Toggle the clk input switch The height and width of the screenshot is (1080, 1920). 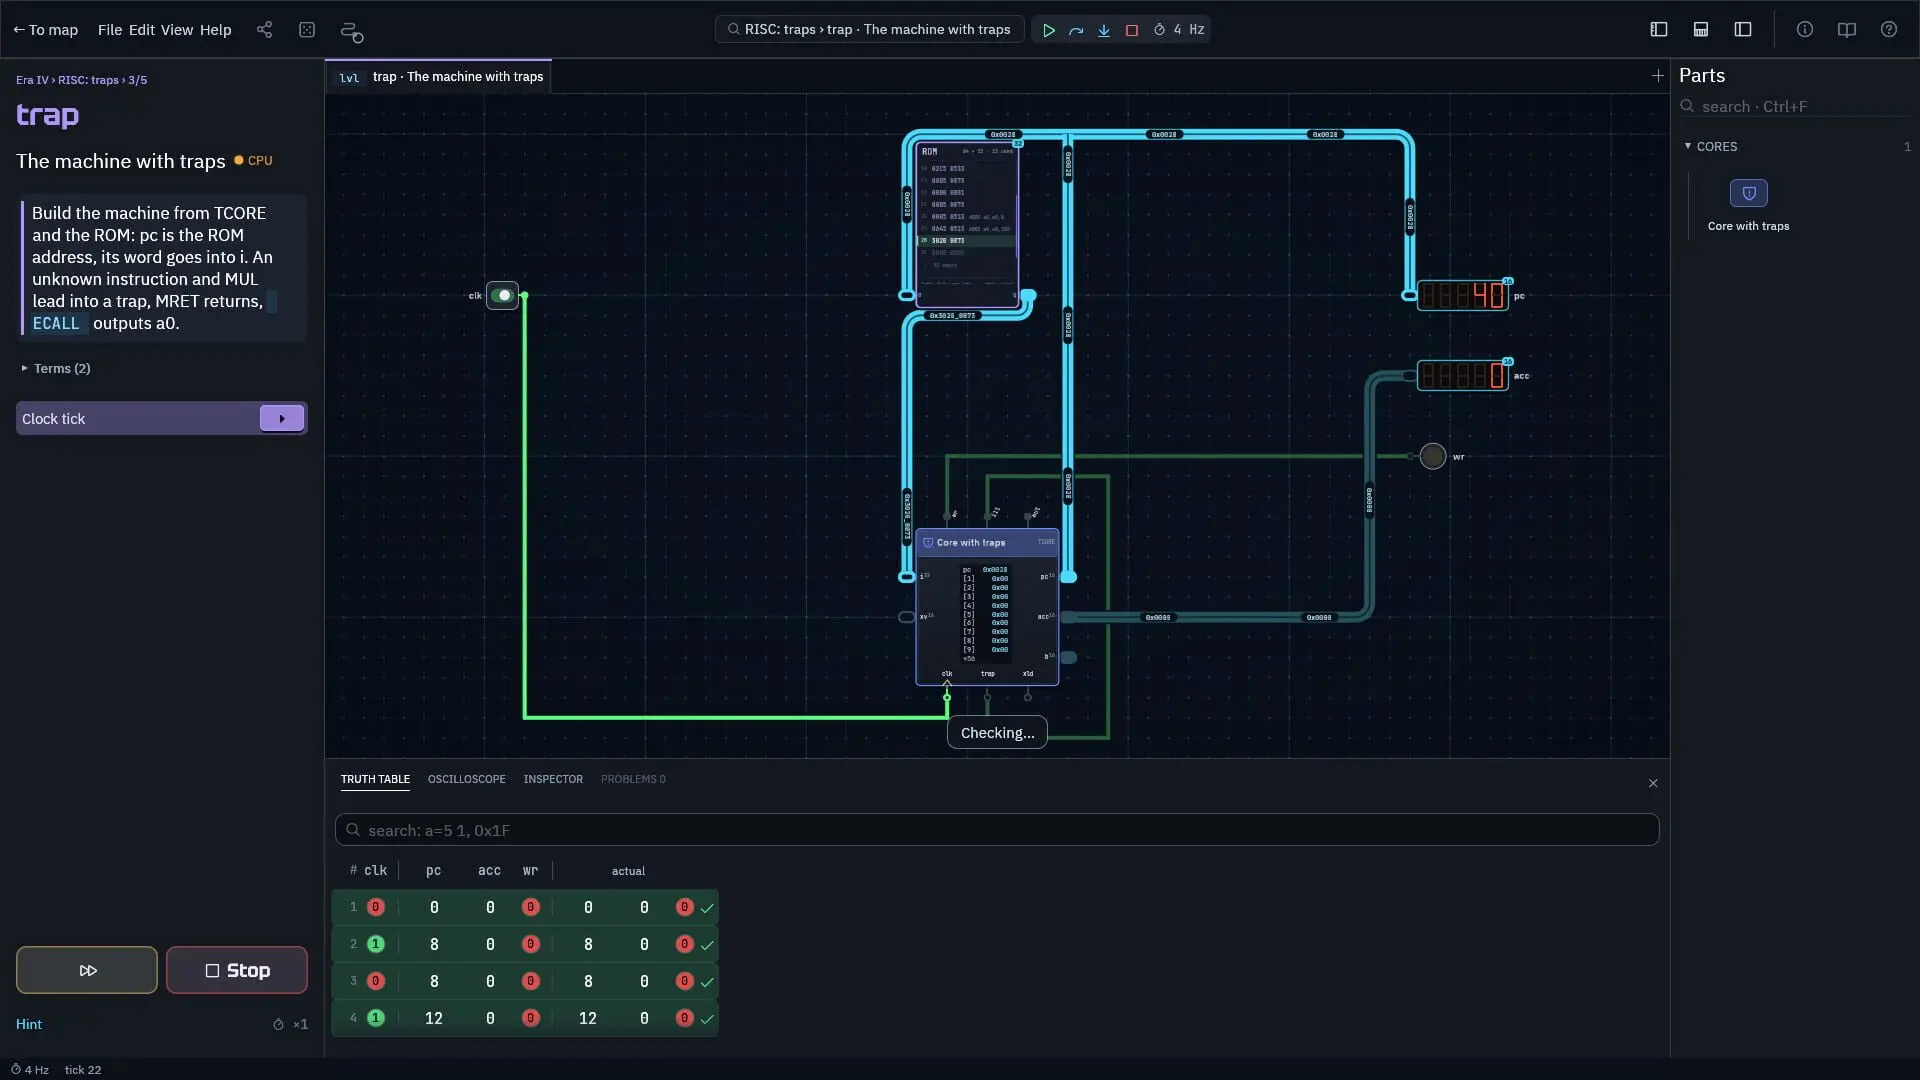(x=502, y=295)
